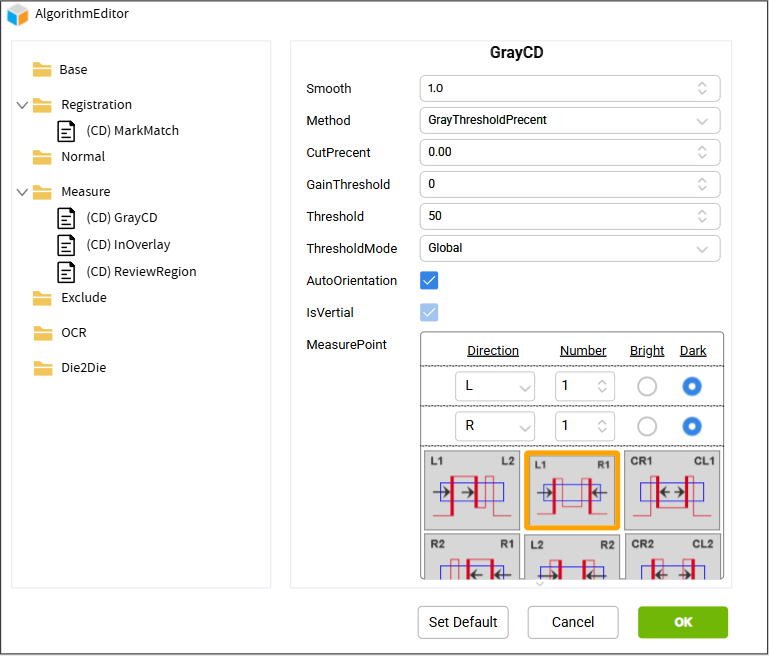Select Dark radio button for R direction row
Screen dimensions: 769x656
tap(691, 426)
